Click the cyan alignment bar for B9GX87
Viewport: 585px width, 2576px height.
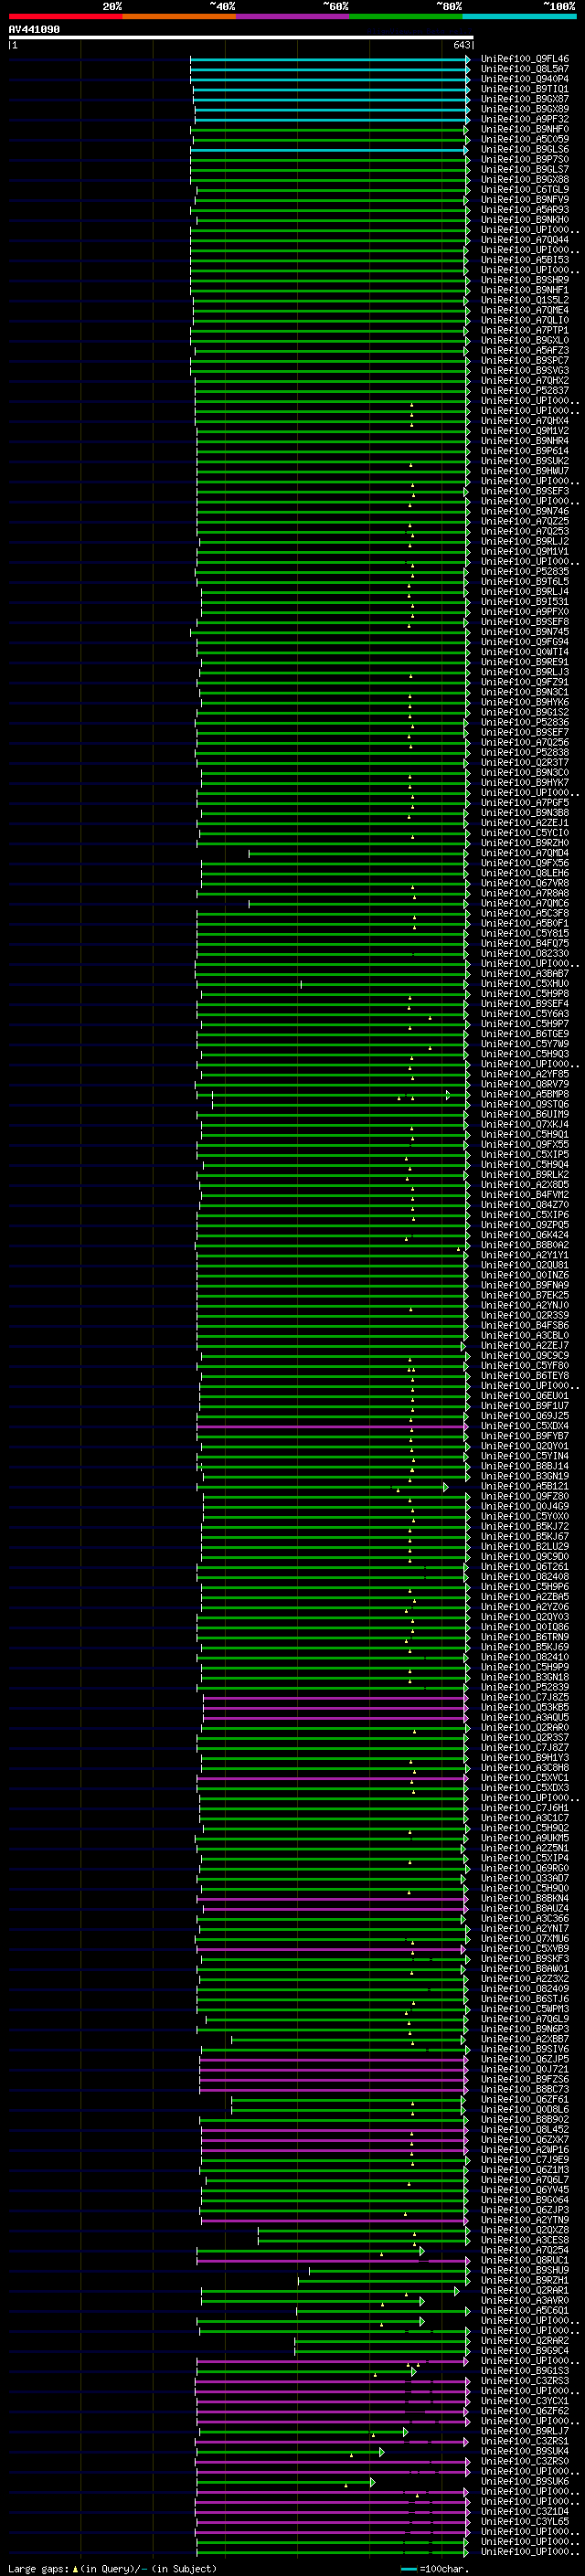coord(331,99)
